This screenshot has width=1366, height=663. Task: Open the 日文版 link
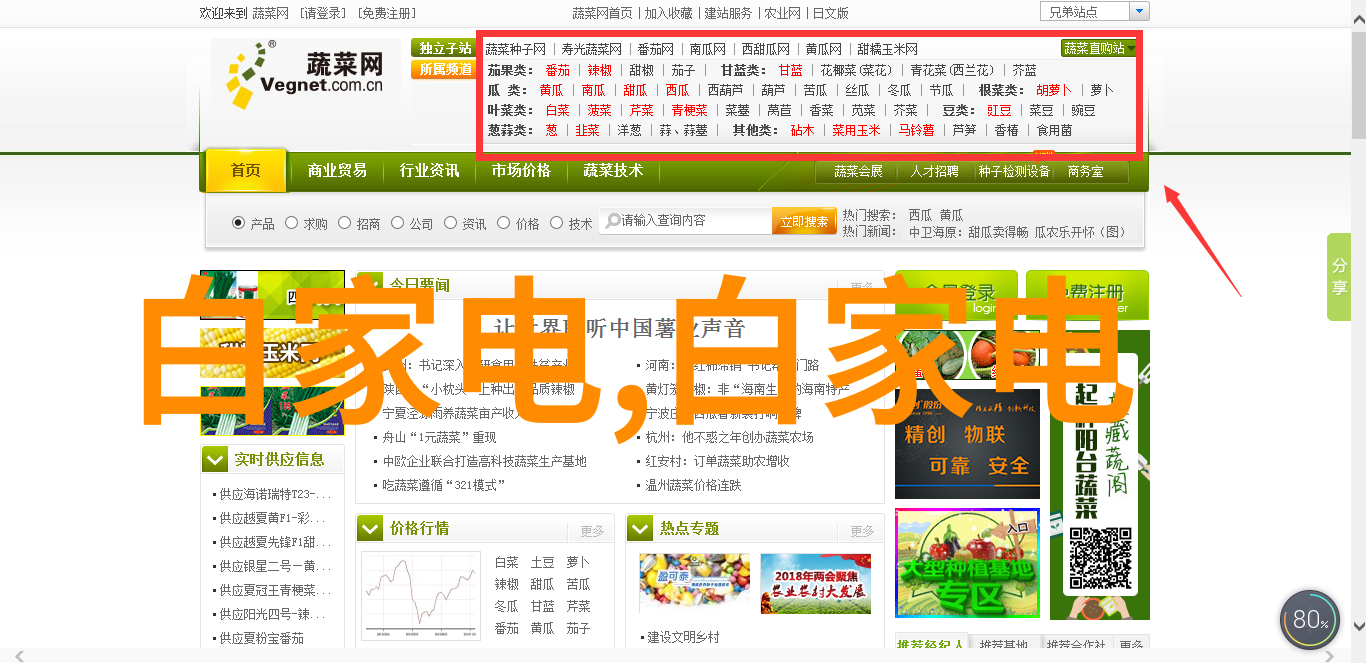coord(830,13)
